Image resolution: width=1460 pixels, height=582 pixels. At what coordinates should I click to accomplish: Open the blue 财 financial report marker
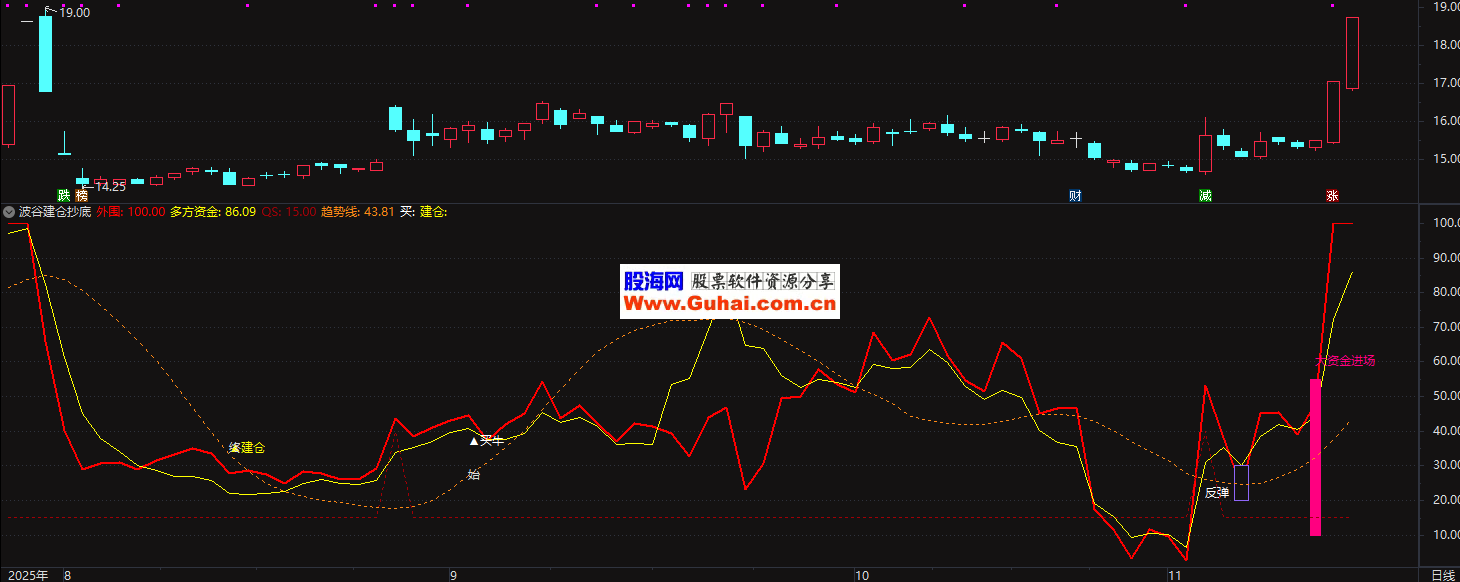(1075, 196)
